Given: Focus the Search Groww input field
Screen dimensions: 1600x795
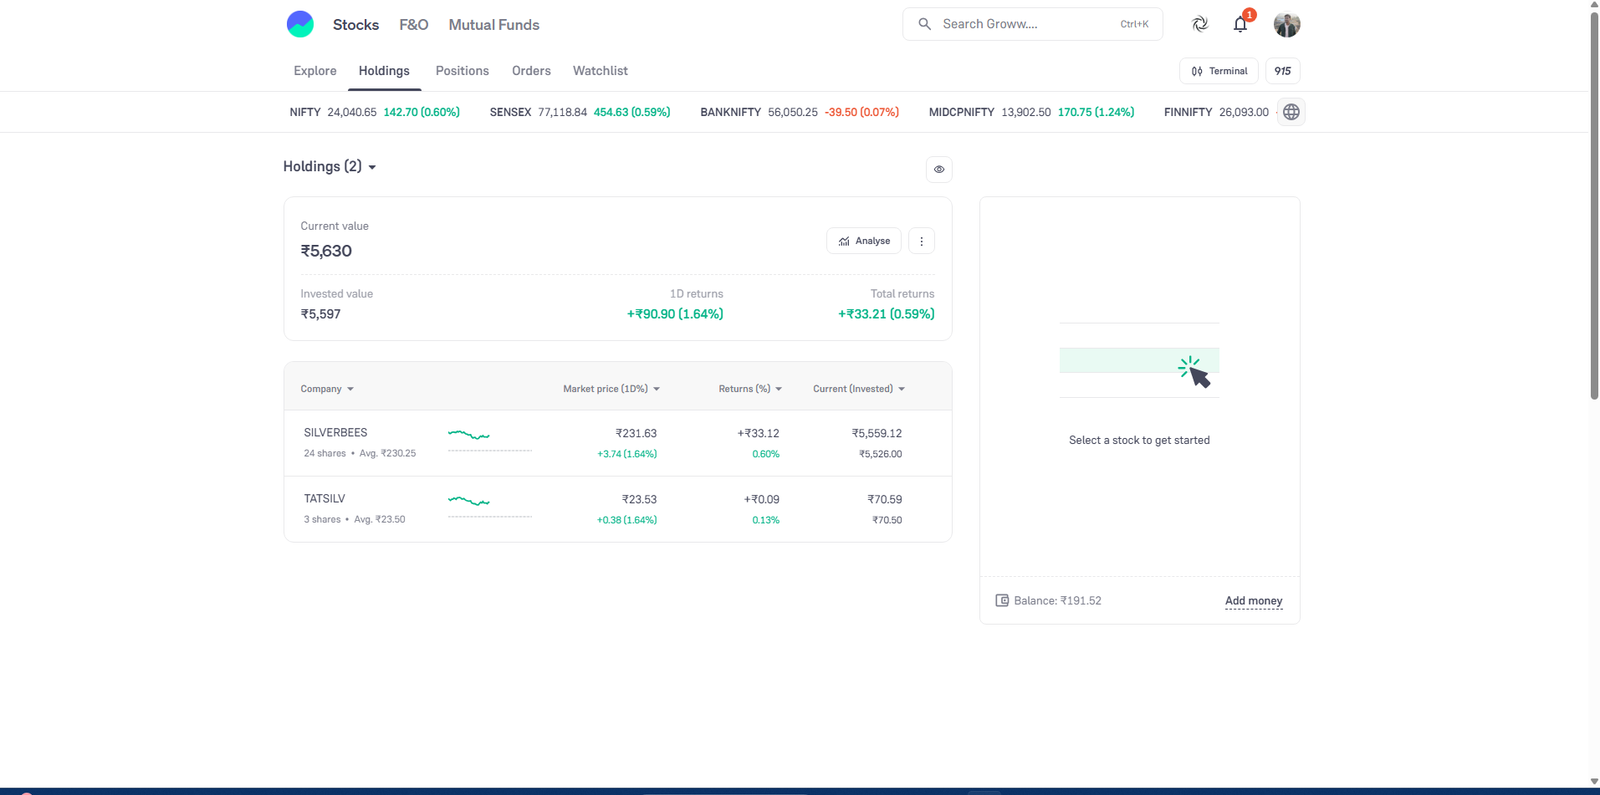Looking at the screenshot, I should click(x=1033, y=24).
